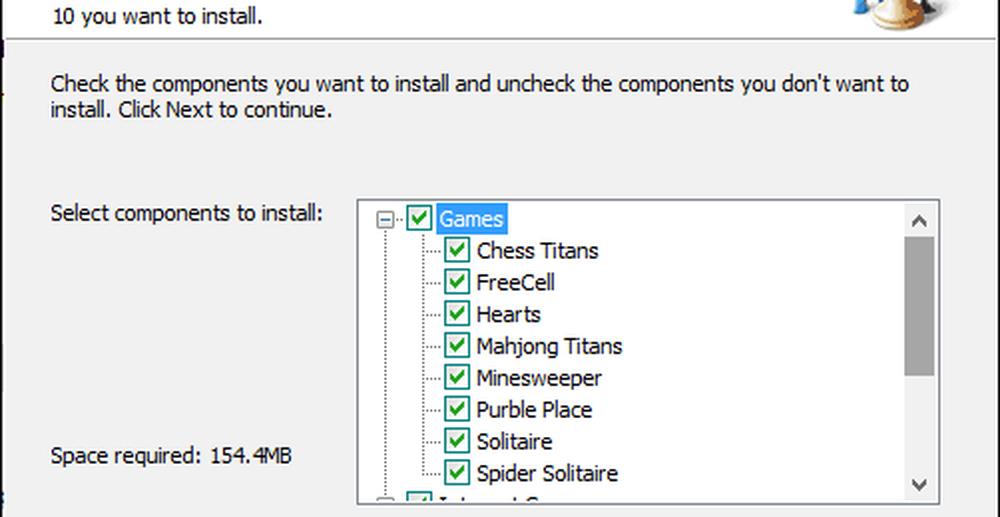1000x517 pixels.
Task: Uncheck the Solitaire checkbox
Action: [457, 441]
